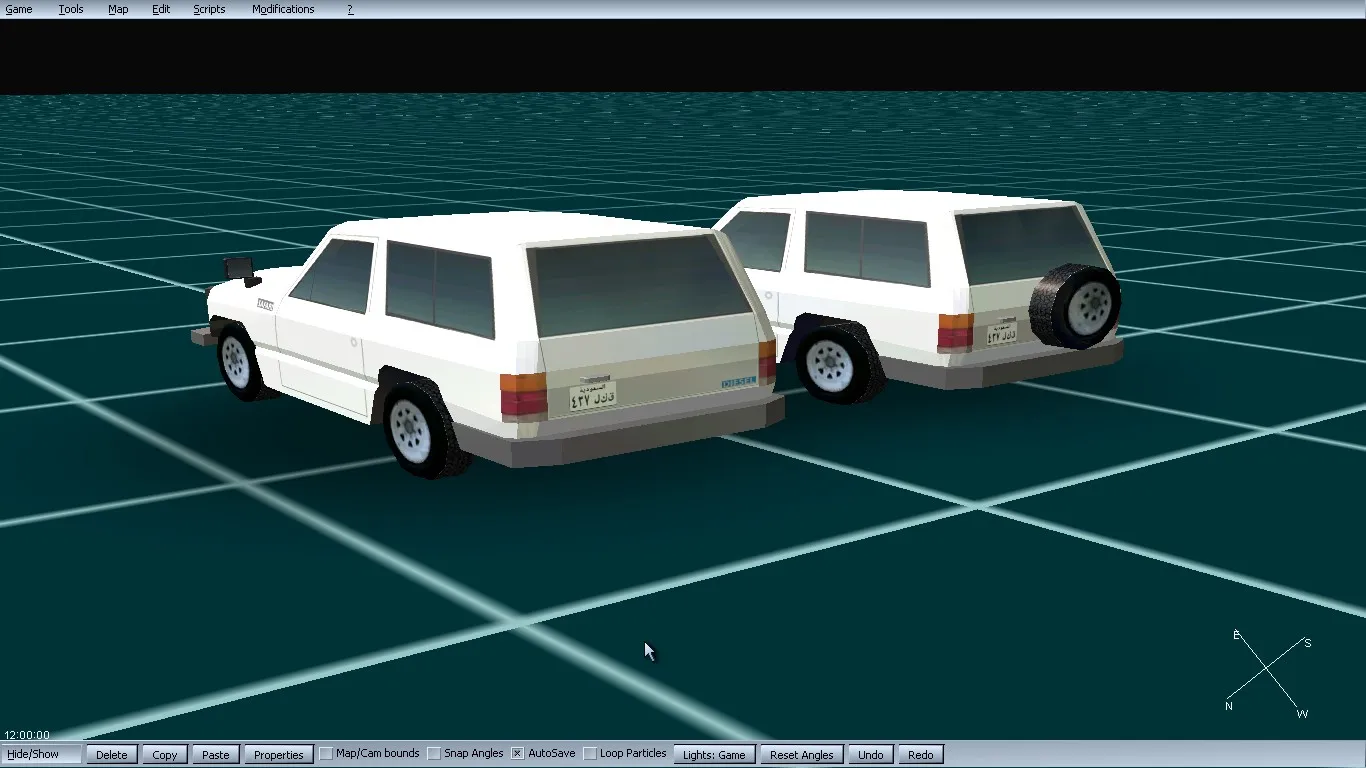
Task: Enable the Map/Cam bounds checkbox
Action: coord(326,753)
